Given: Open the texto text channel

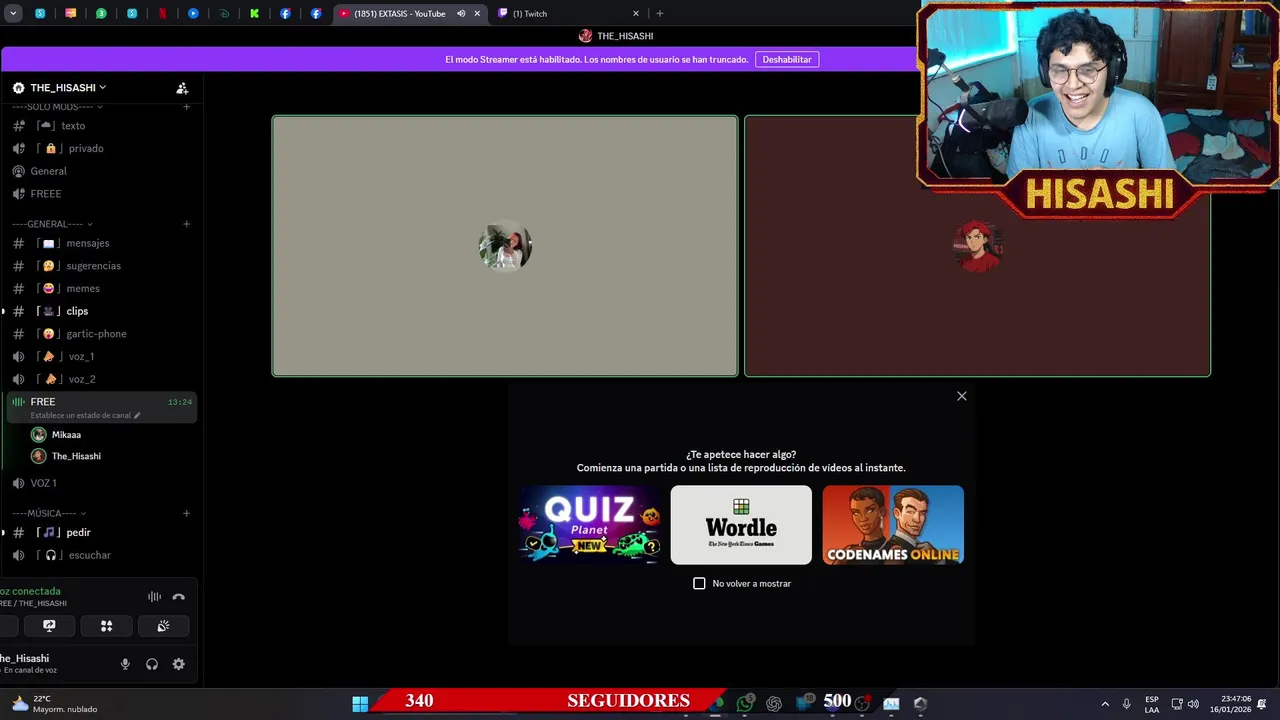Looking at the screenshot, I should (x=100, y=126).
